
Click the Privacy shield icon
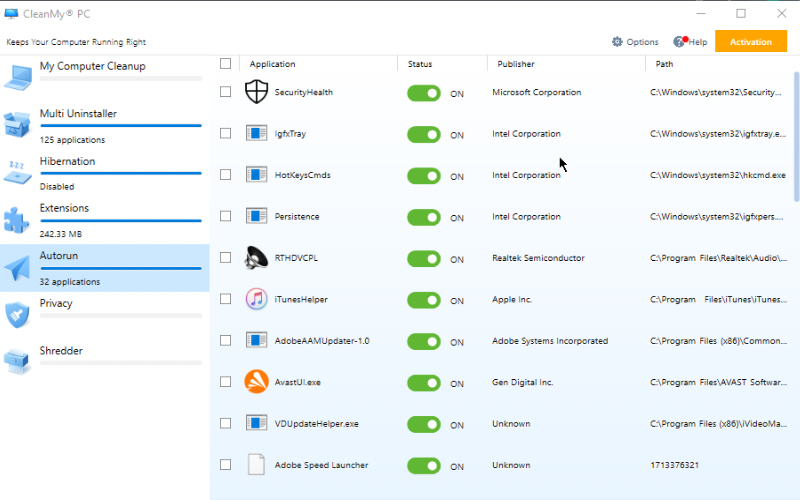point(17,315)
